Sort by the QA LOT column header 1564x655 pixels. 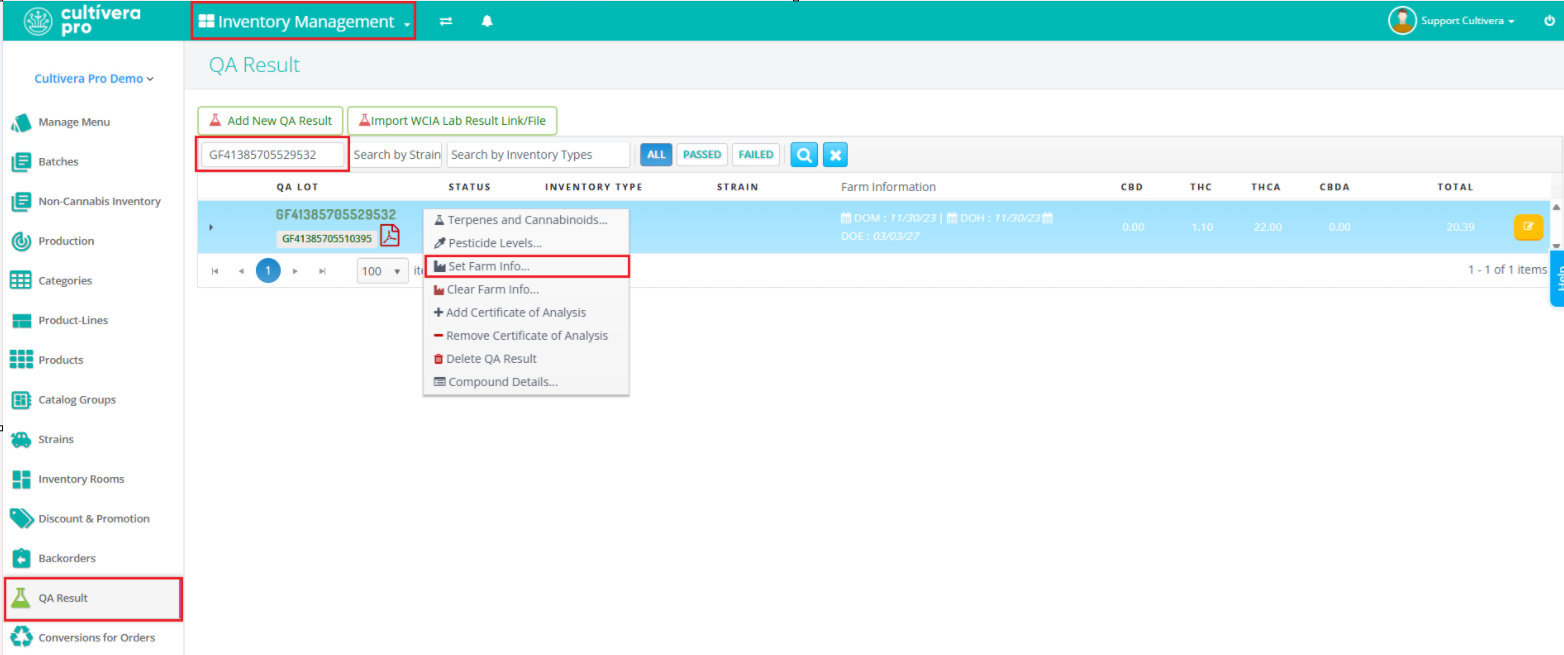[x=297, y=187]
